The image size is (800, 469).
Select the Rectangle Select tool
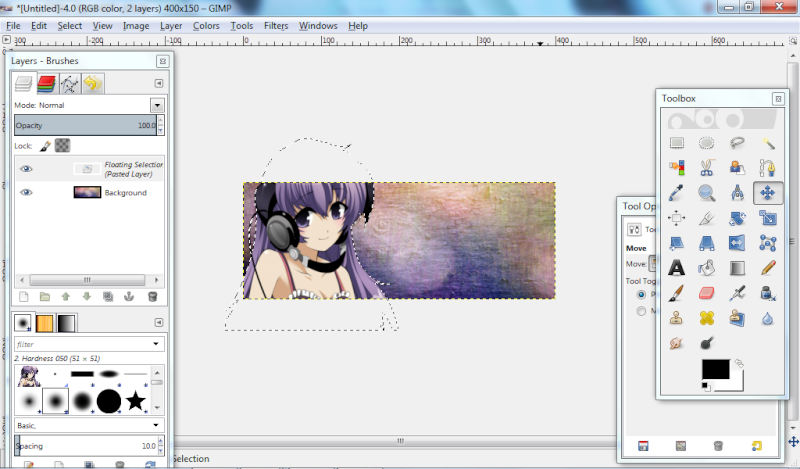click(677, 143)
